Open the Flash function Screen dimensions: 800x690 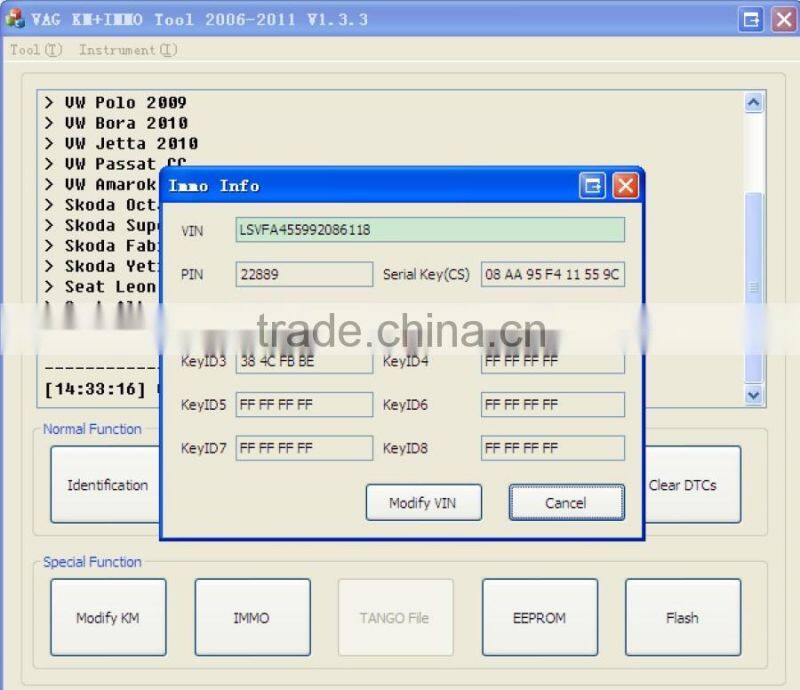pos(682,617)
